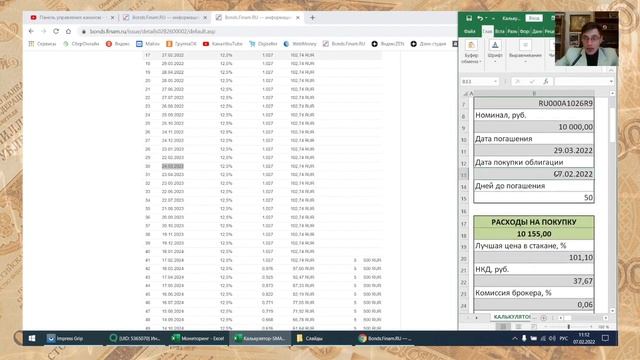Select the best price cell 101,10
This screenshot has width=640, height=360.
(533, 258)
